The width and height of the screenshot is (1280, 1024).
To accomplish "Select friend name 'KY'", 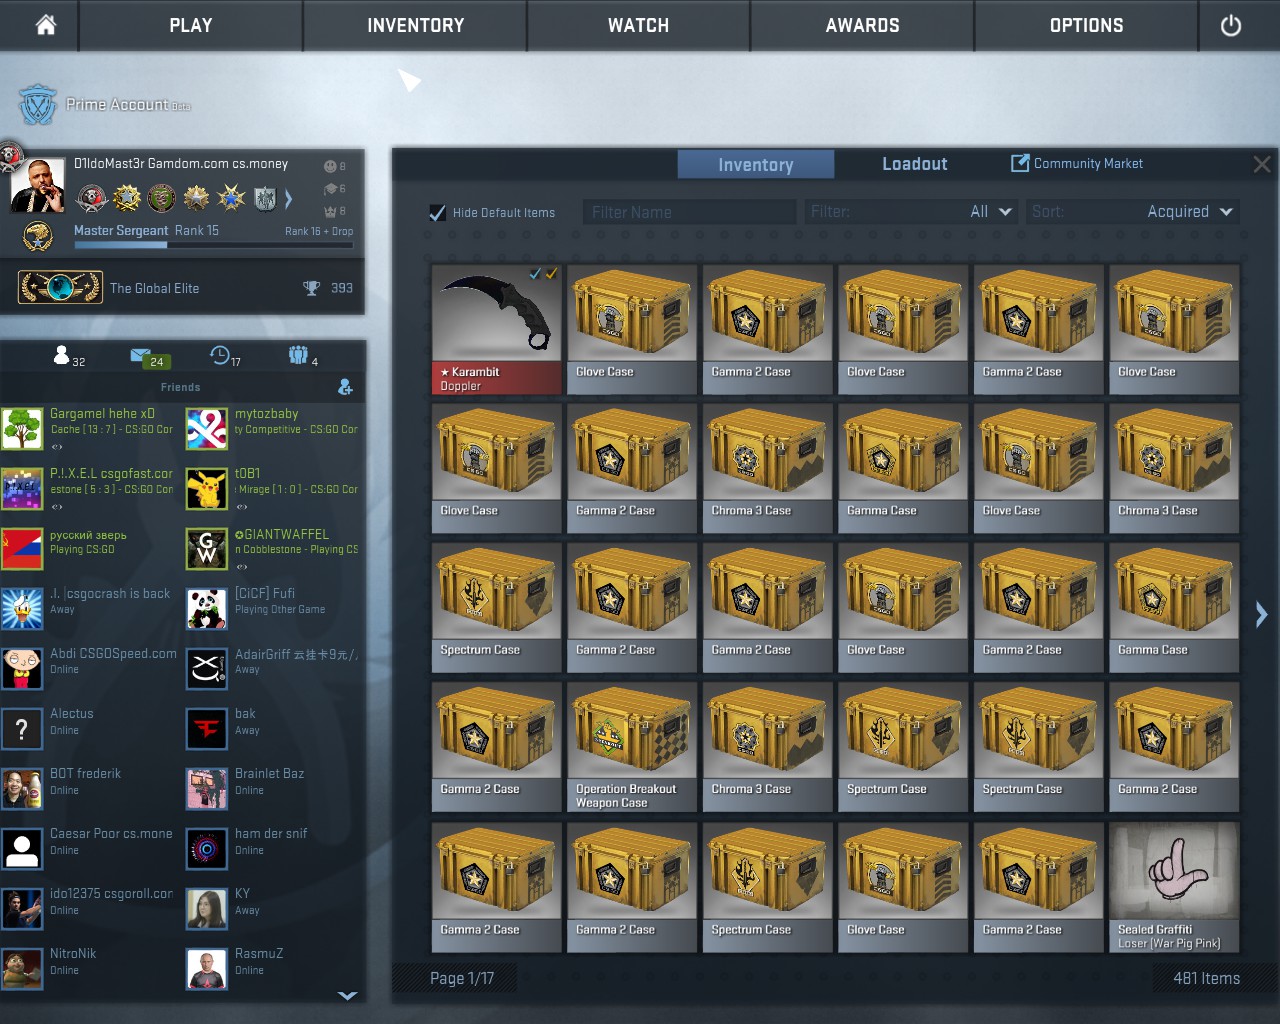I will 242,894.
